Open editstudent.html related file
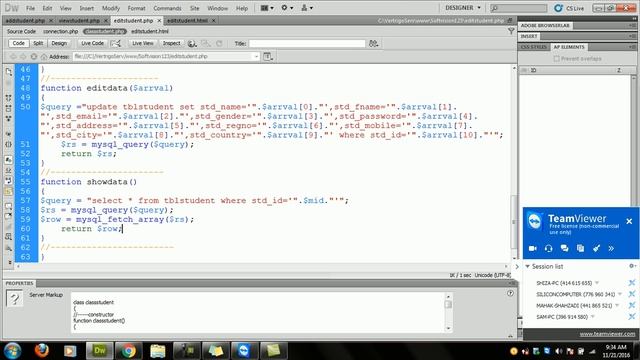 point(150,31)
